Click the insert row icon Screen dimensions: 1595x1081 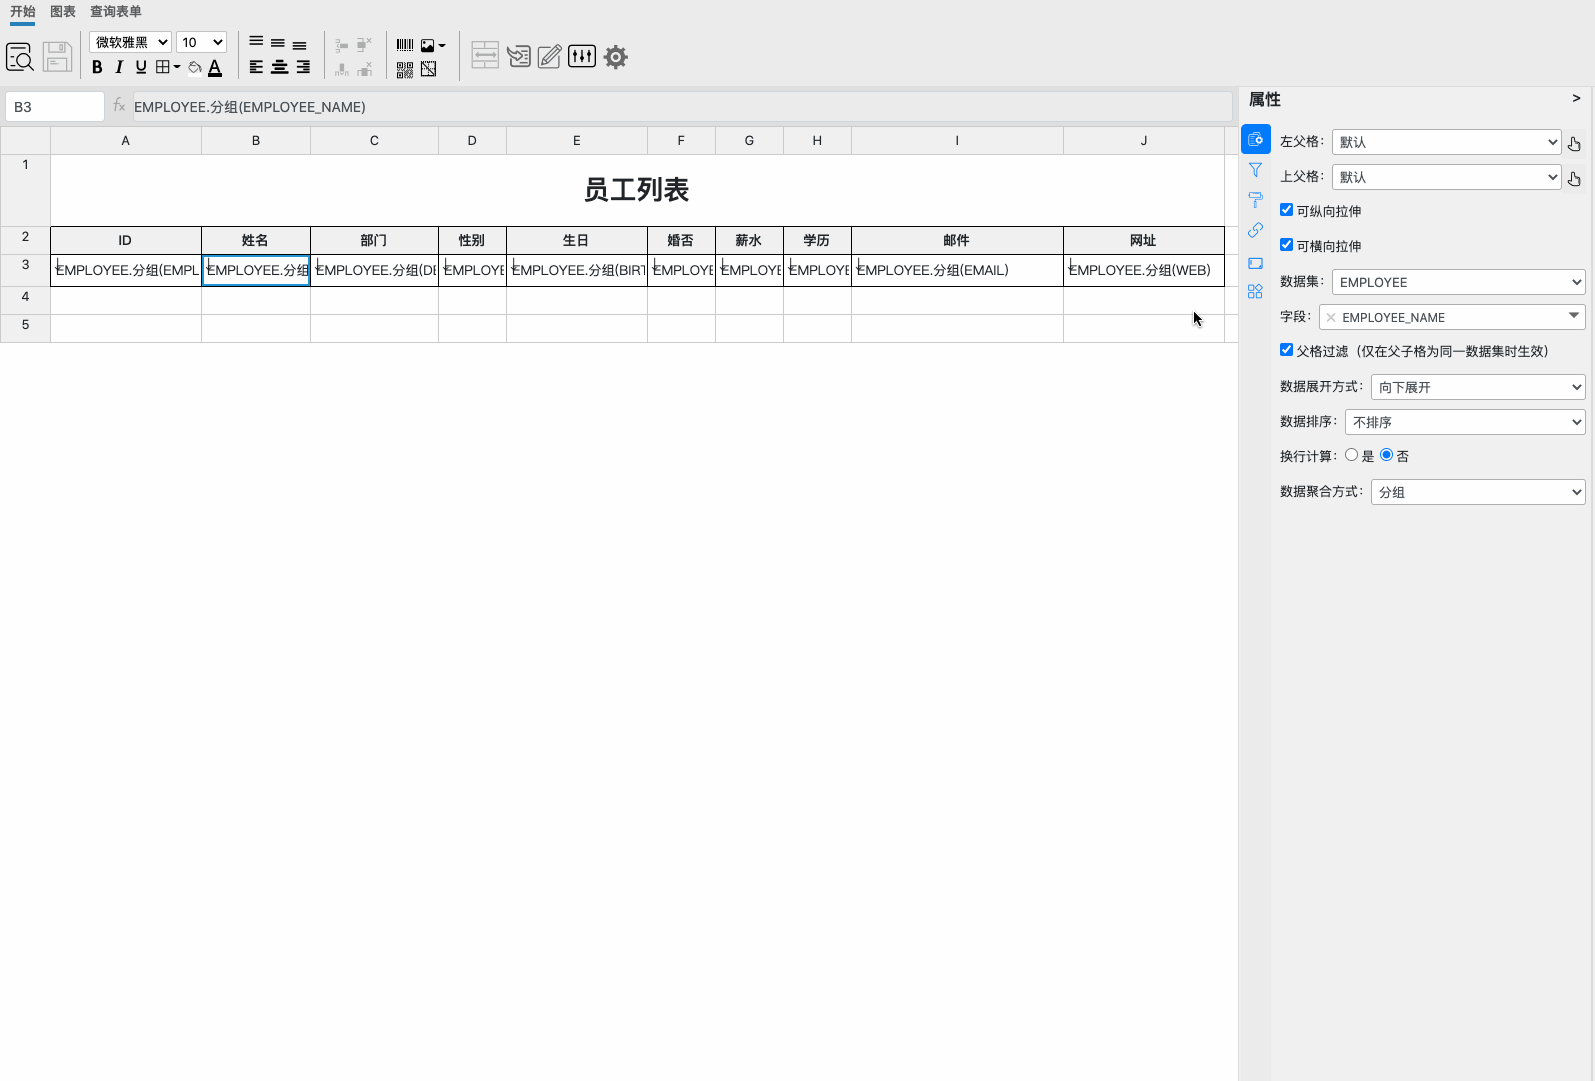(x=342, y=45)
